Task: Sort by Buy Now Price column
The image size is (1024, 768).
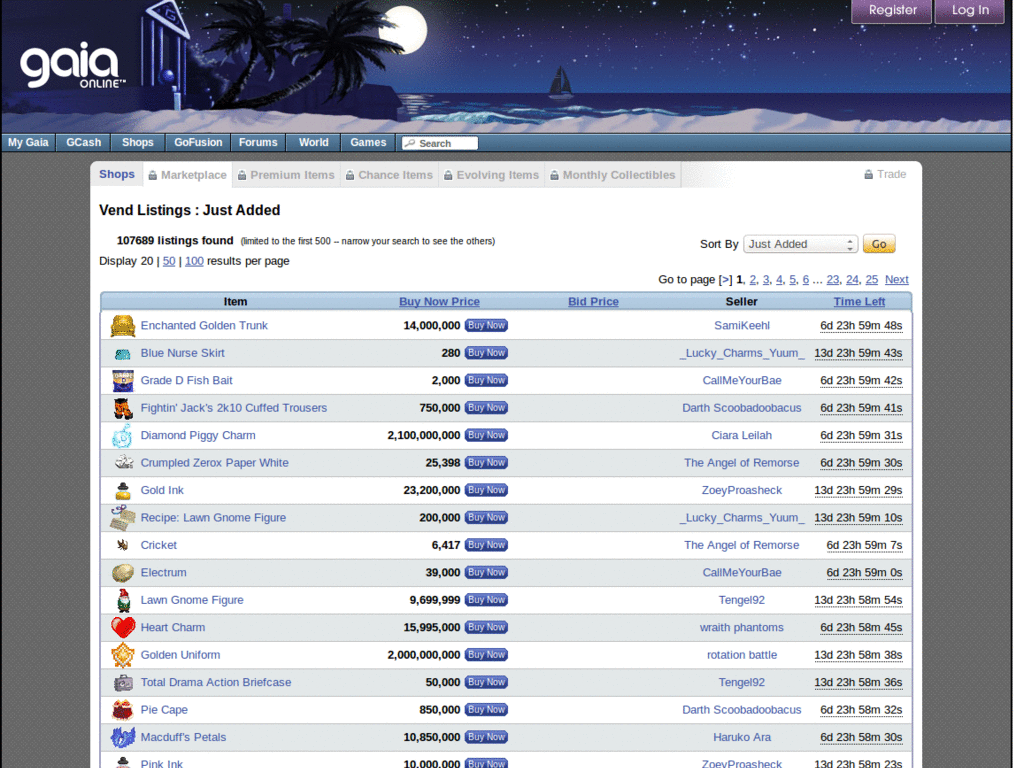Action: click(x=439, y=302)
